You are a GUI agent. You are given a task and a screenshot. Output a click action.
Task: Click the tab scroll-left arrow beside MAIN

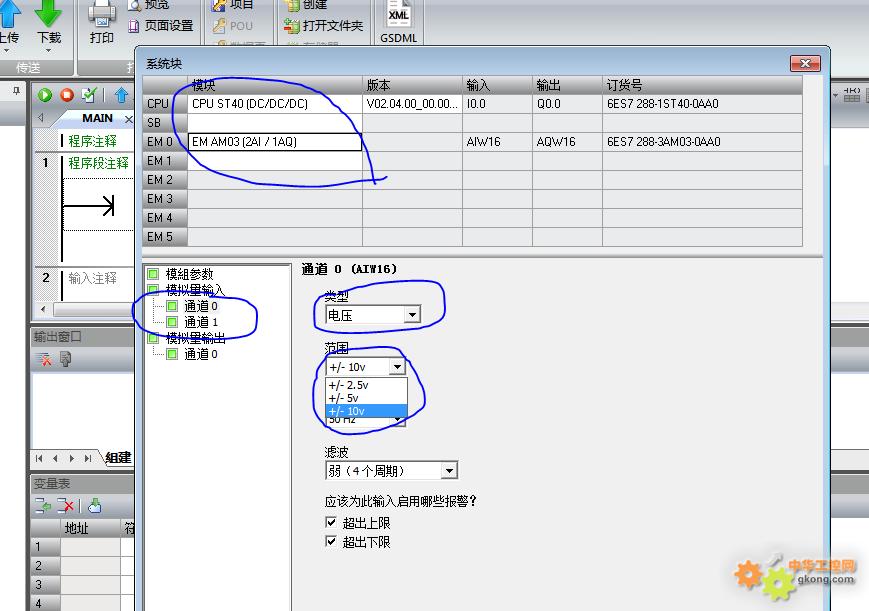click(40, 118)
